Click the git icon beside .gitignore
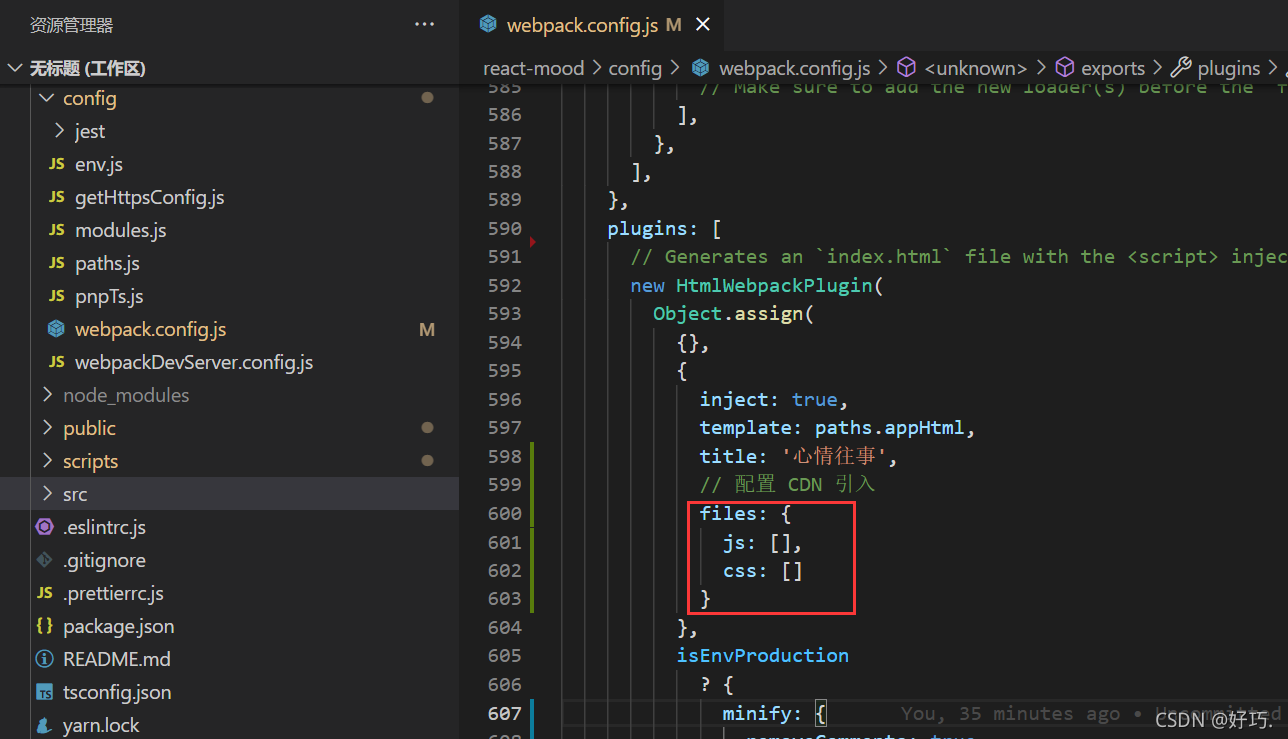This screenshot has width=1288, height=739. (44, 560)
